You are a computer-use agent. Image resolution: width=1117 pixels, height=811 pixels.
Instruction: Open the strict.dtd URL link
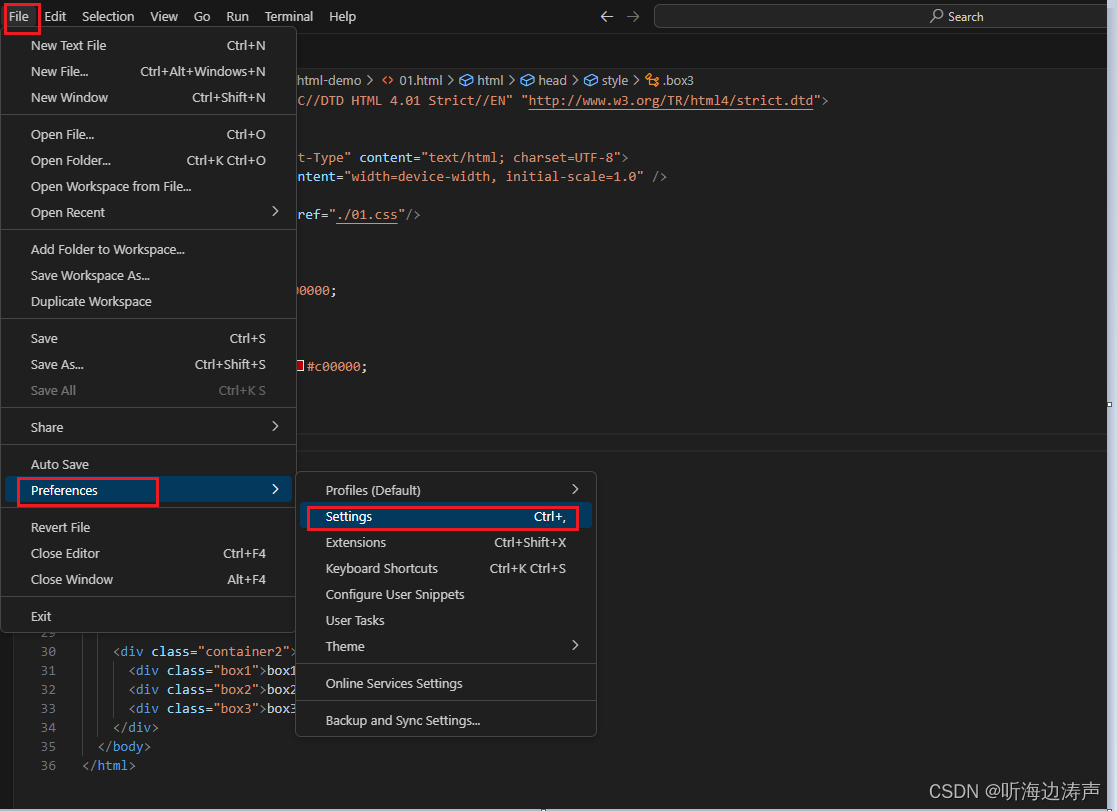(670, 100)
